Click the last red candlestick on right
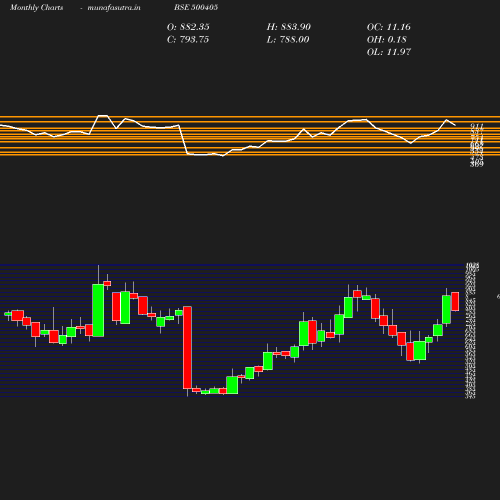The height and width of the screenshot is (500, 500). [455, 301]
